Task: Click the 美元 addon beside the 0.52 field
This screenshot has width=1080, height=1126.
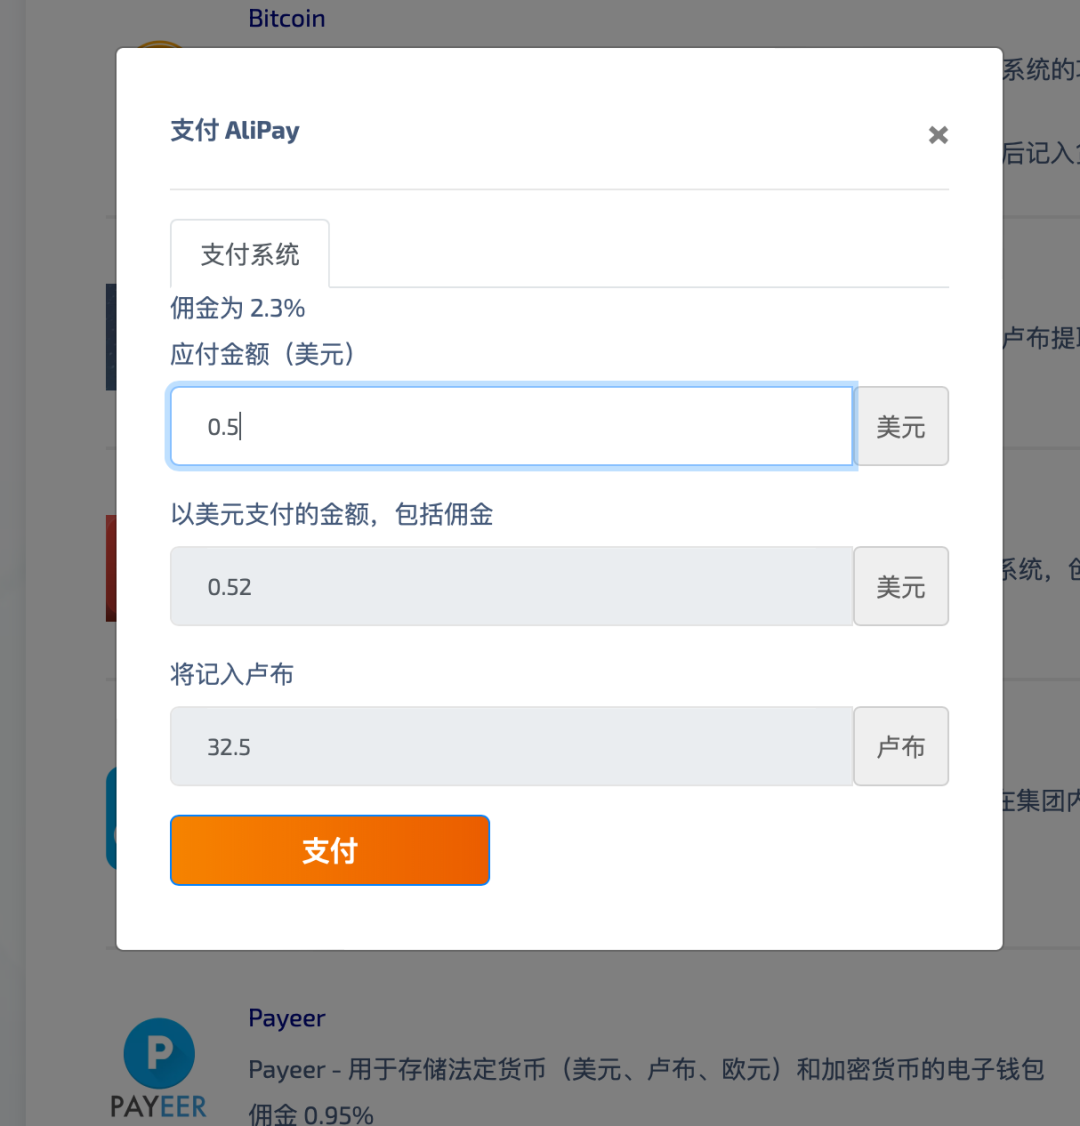Action: coord(901,587)
